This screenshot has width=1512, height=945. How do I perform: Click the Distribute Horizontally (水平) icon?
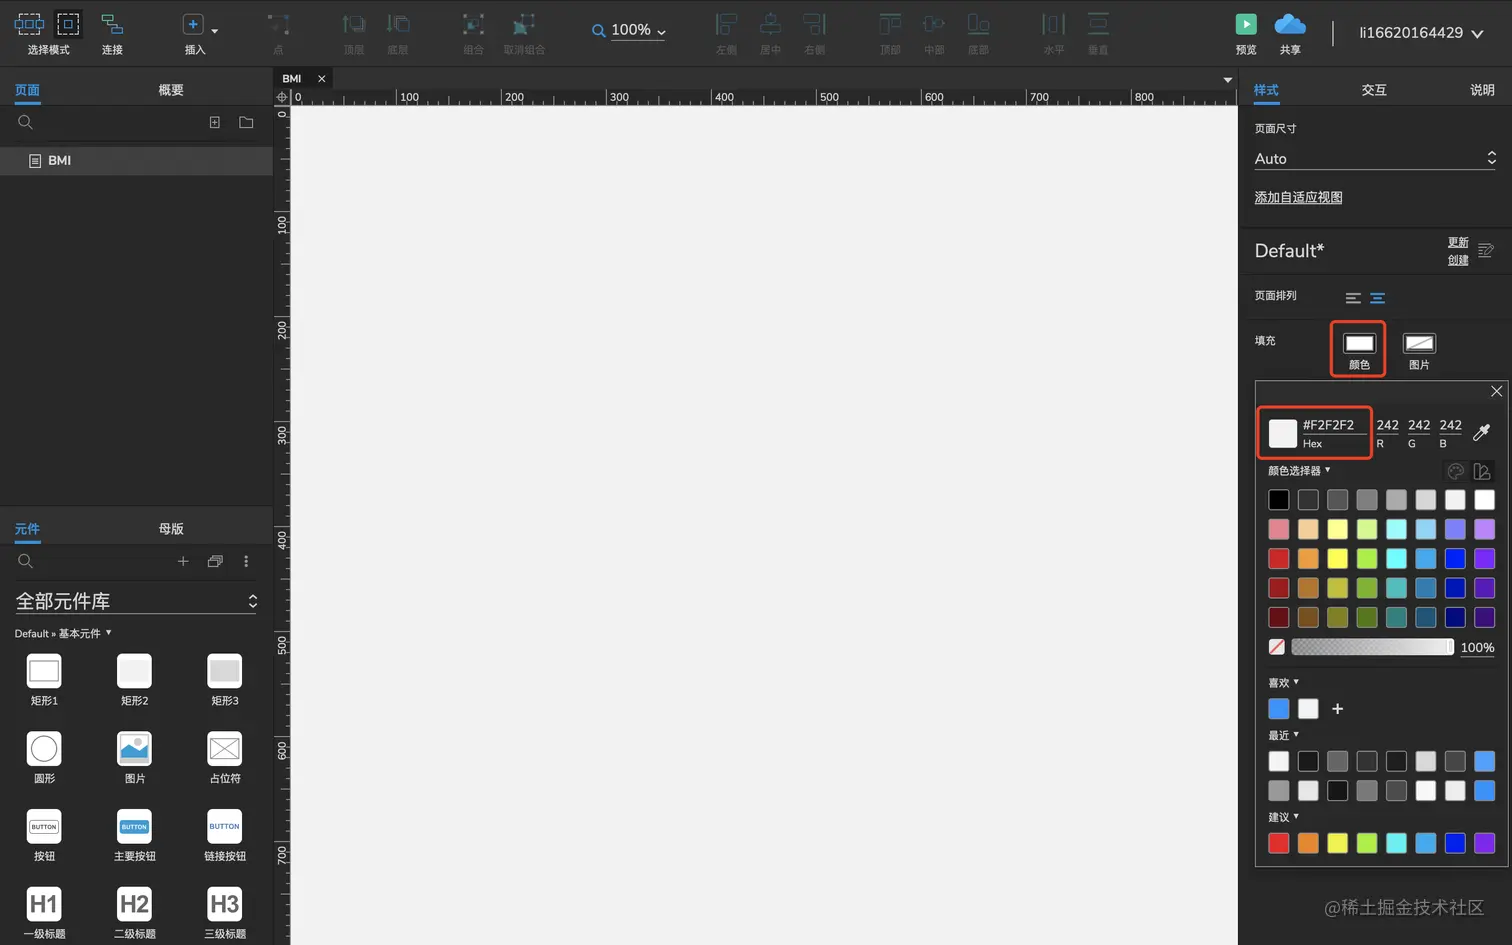1054,24
